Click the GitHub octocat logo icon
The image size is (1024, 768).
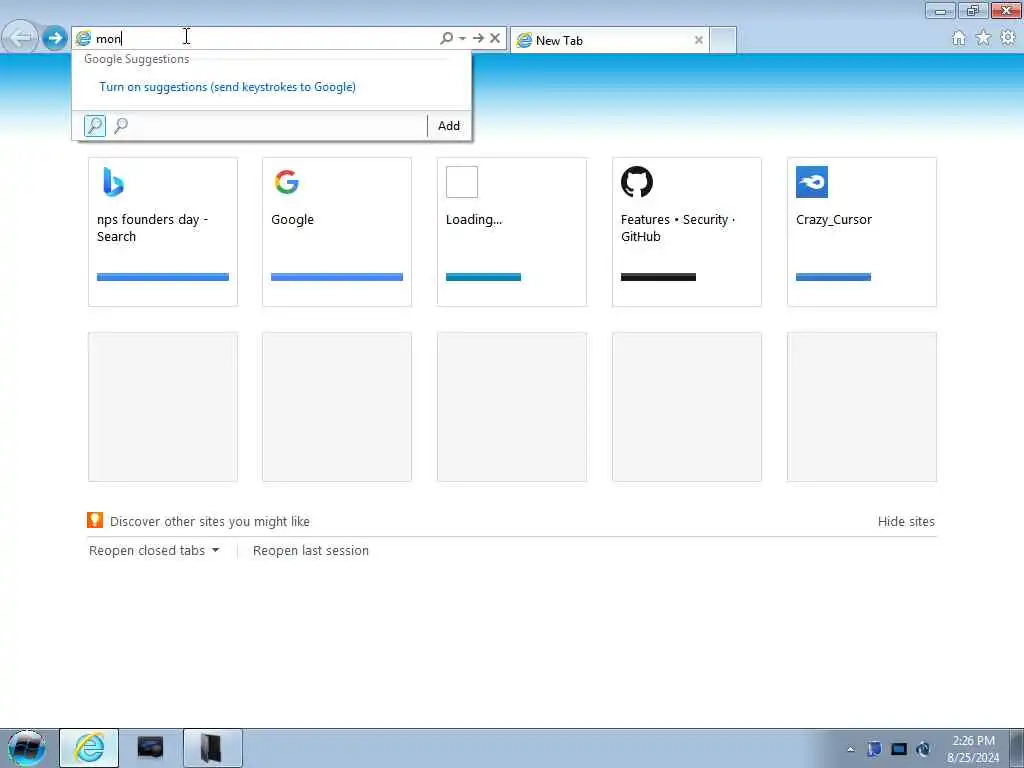(637, 182)
